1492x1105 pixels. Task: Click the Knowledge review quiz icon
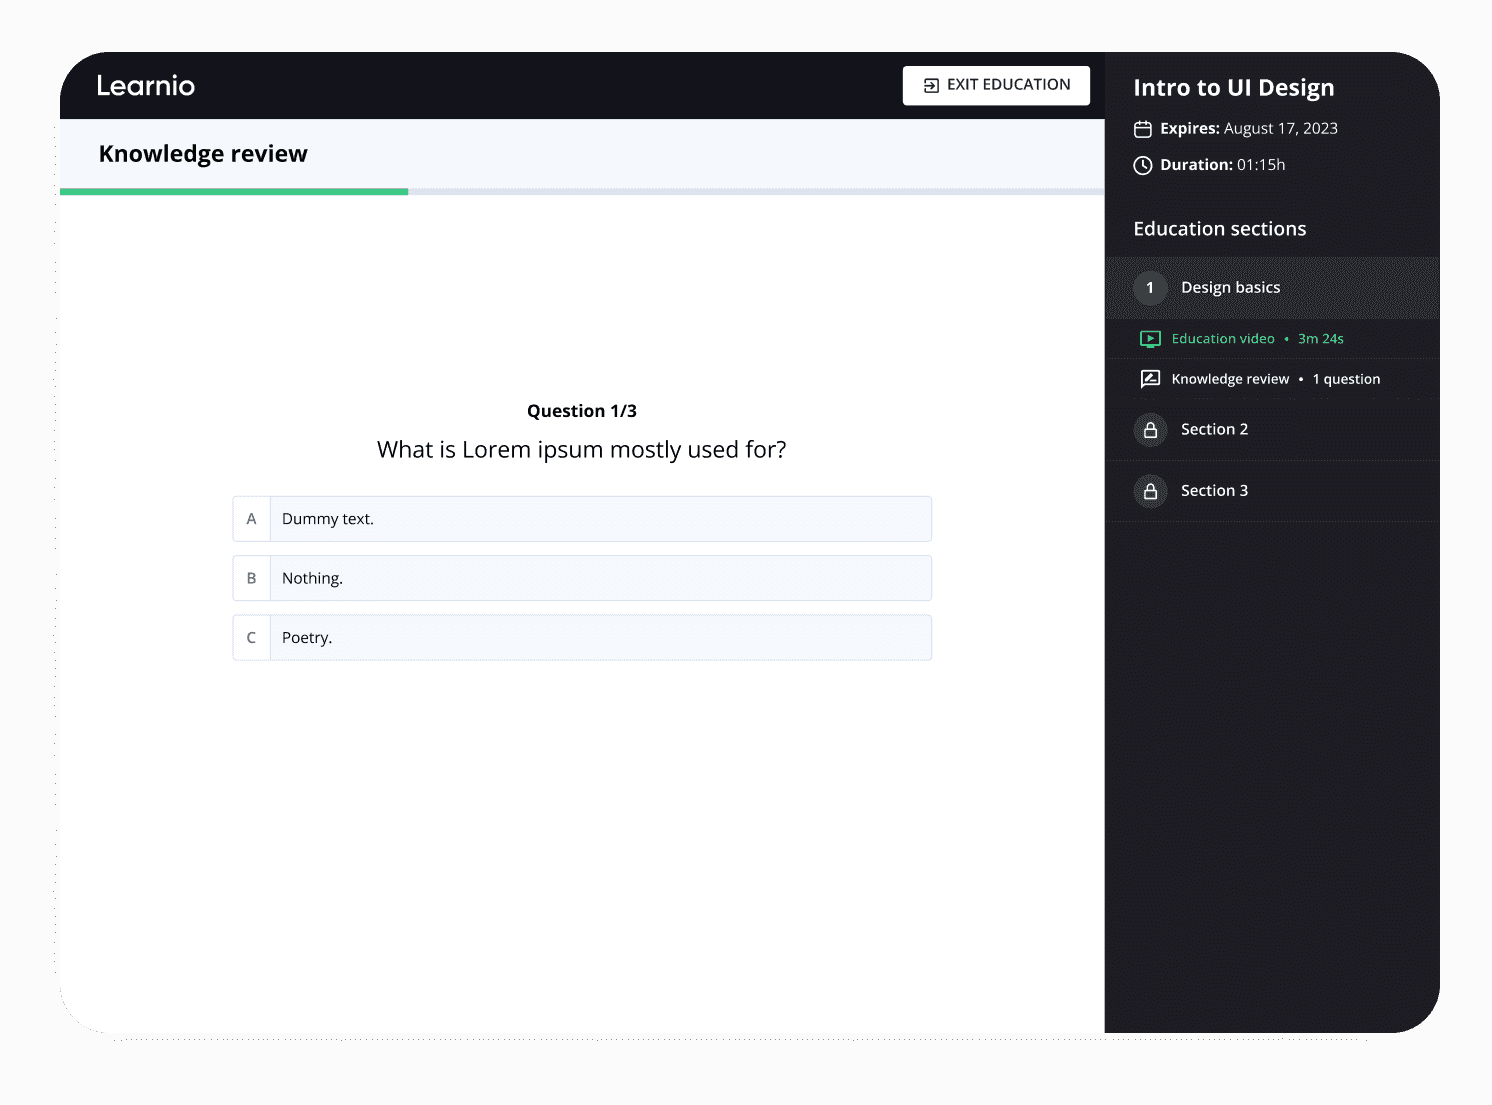point(1150,379)
